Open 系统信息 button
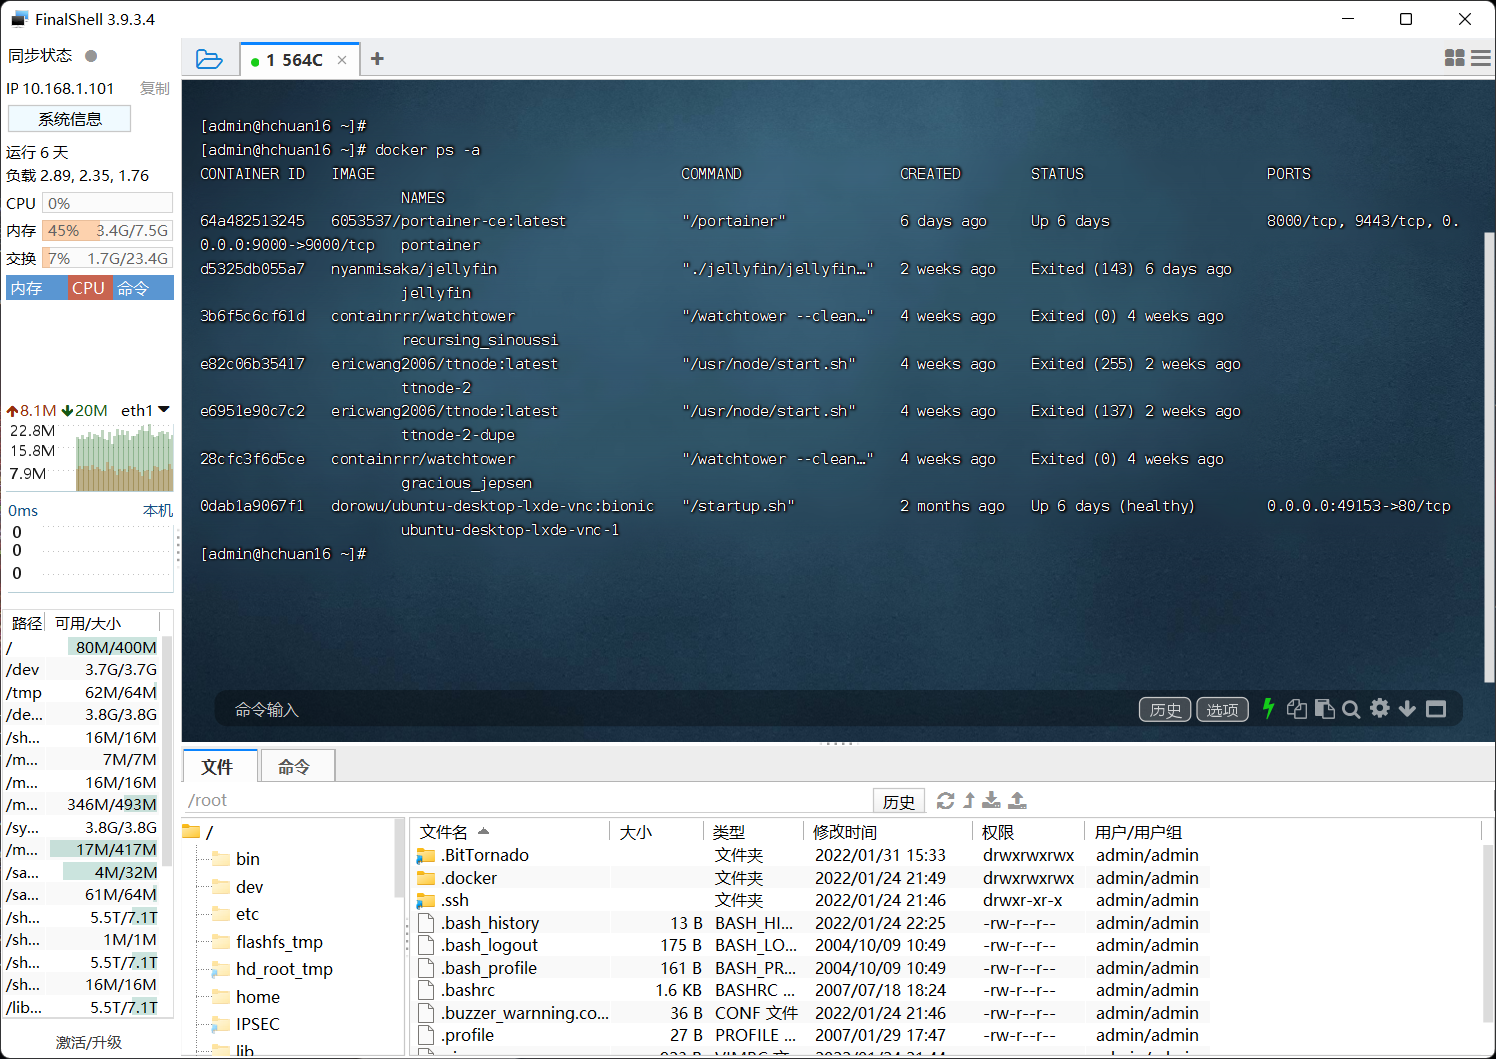The width and height of the screenshot is (1496, 1059). 69,119
